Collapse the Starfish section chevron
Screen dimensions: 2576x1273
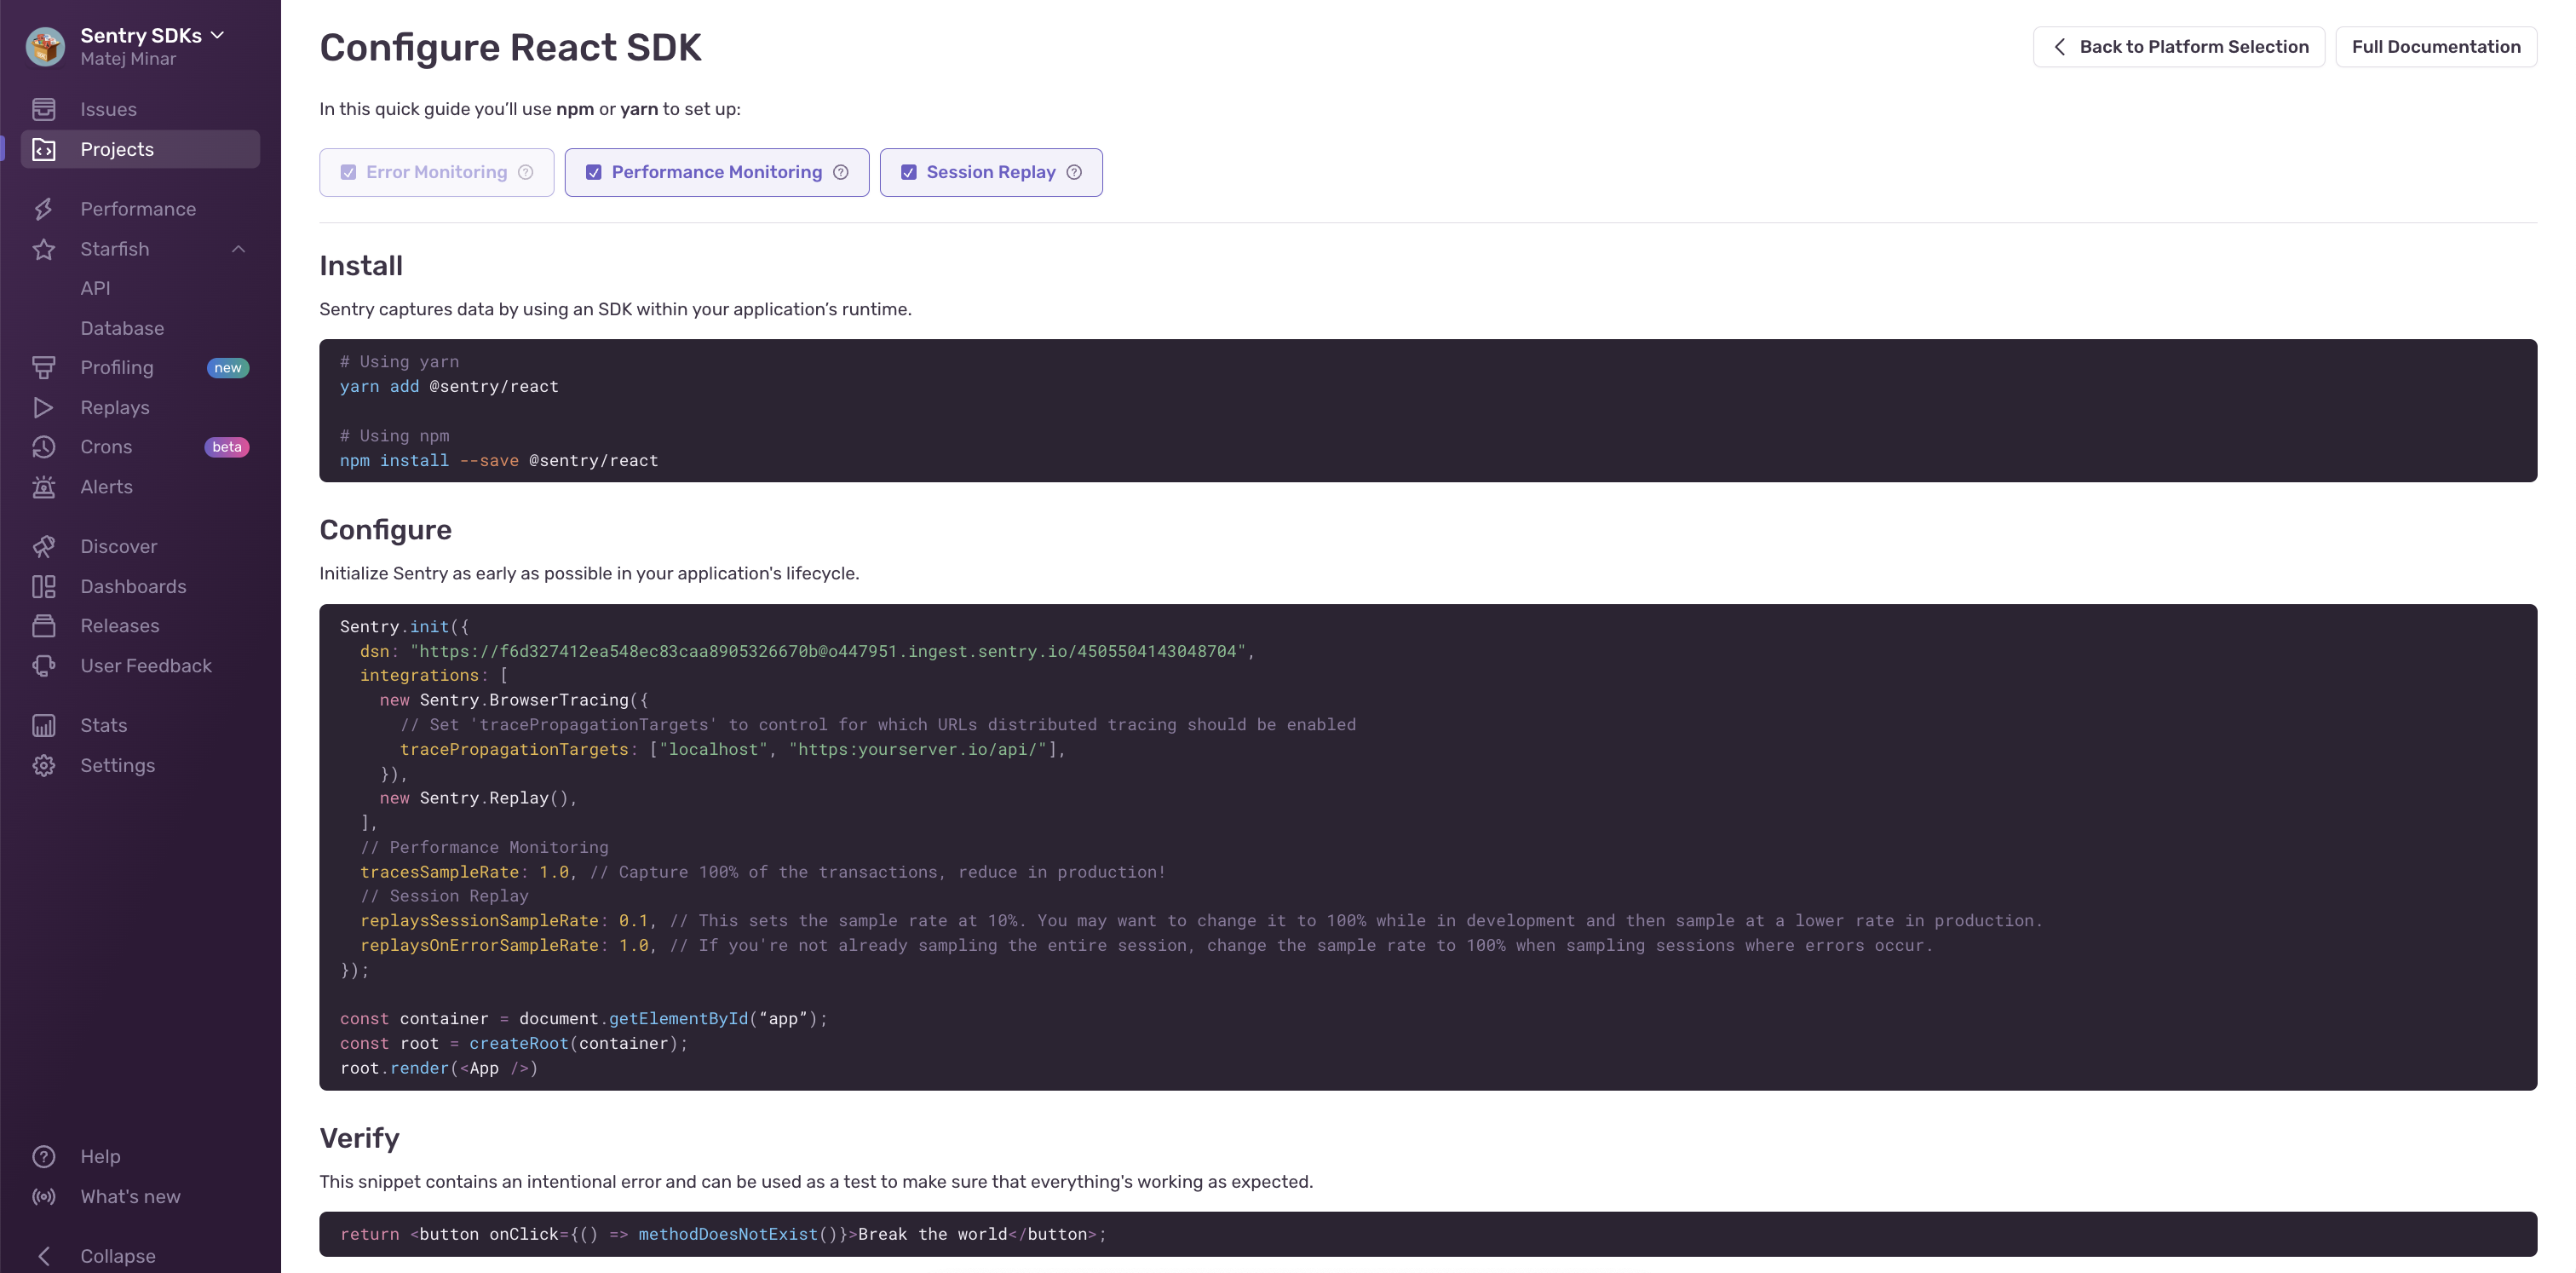pyautogui.click(x=238, y=249)
